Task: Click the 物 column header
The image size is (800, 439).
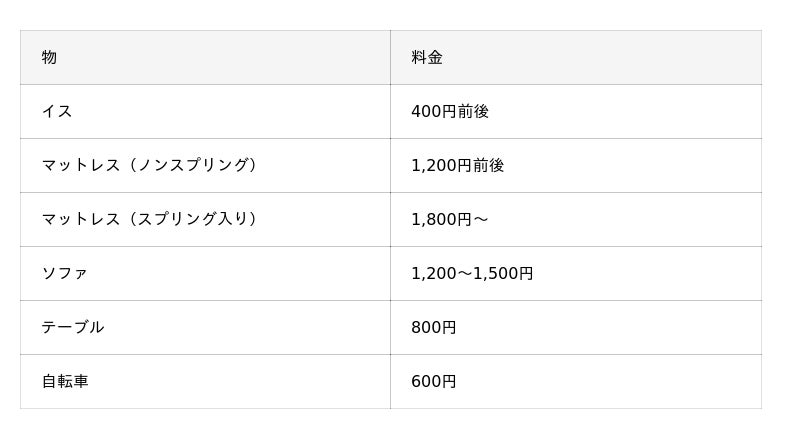Action: pyautogui.click(x=49, y=58)
